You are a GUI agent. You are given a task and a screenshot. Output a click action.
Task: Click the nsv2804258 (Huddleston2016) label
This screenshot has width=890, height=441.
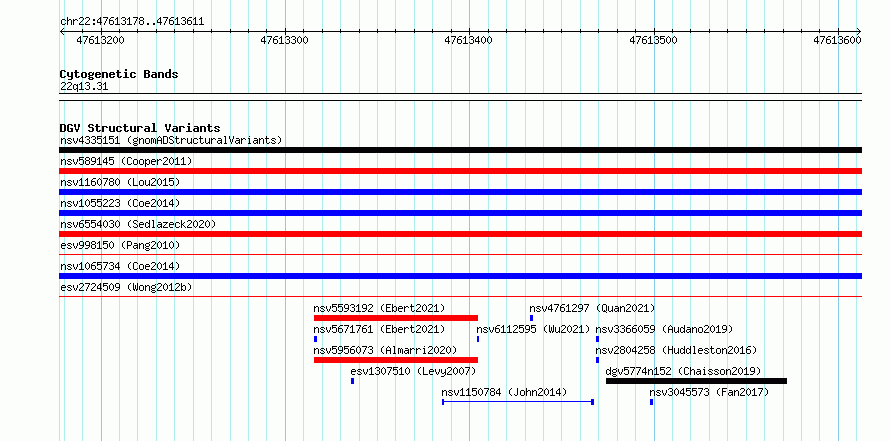coord(676,350)
